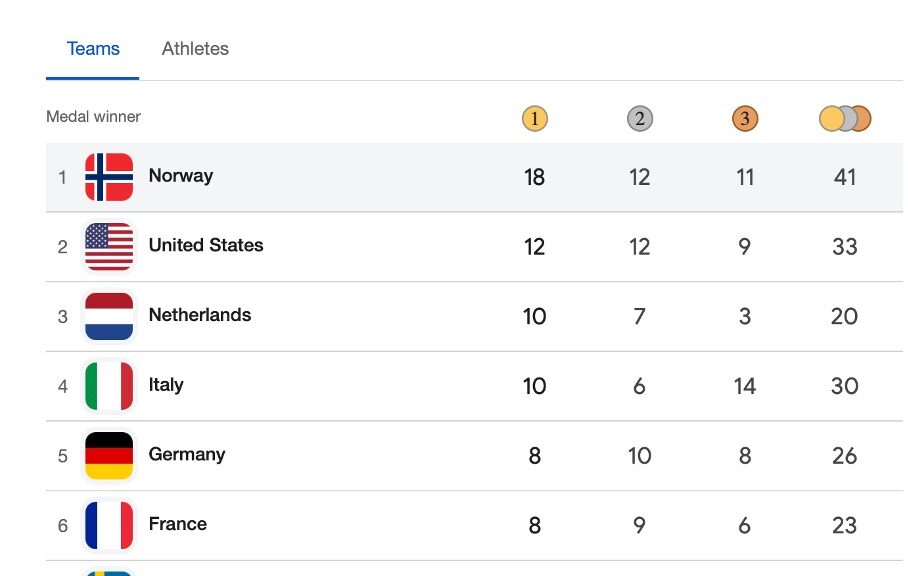Click the France flag icon
Image resolution: width=908 pixels, height=576 pixels.
pyautogui.click(x=109, y=525)
